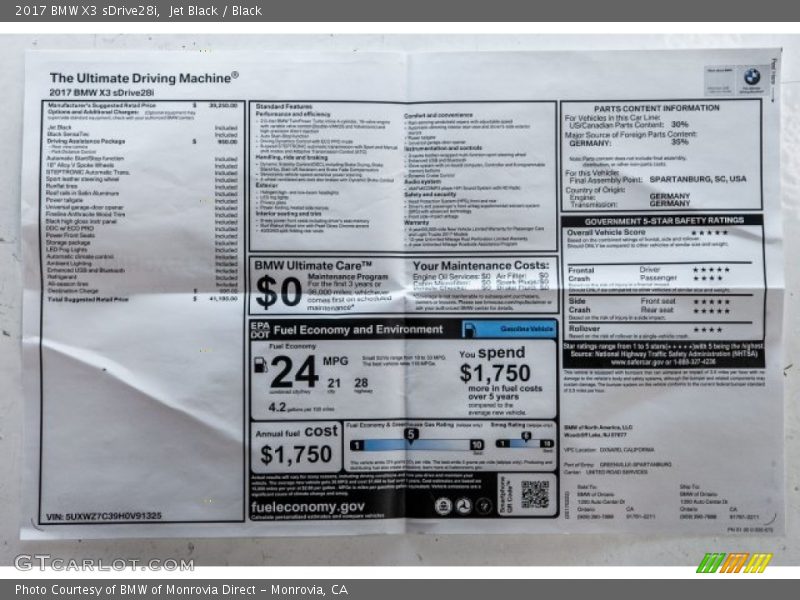
Task: Click 'PARTS CONTENT INFORMATION' heading
Action: [x=657, y=108]
